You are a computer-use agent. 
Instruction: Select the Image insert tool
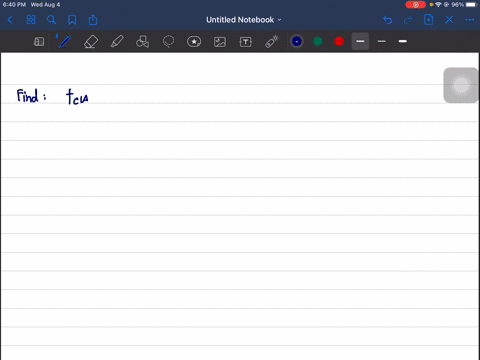[x=220, y=42]
